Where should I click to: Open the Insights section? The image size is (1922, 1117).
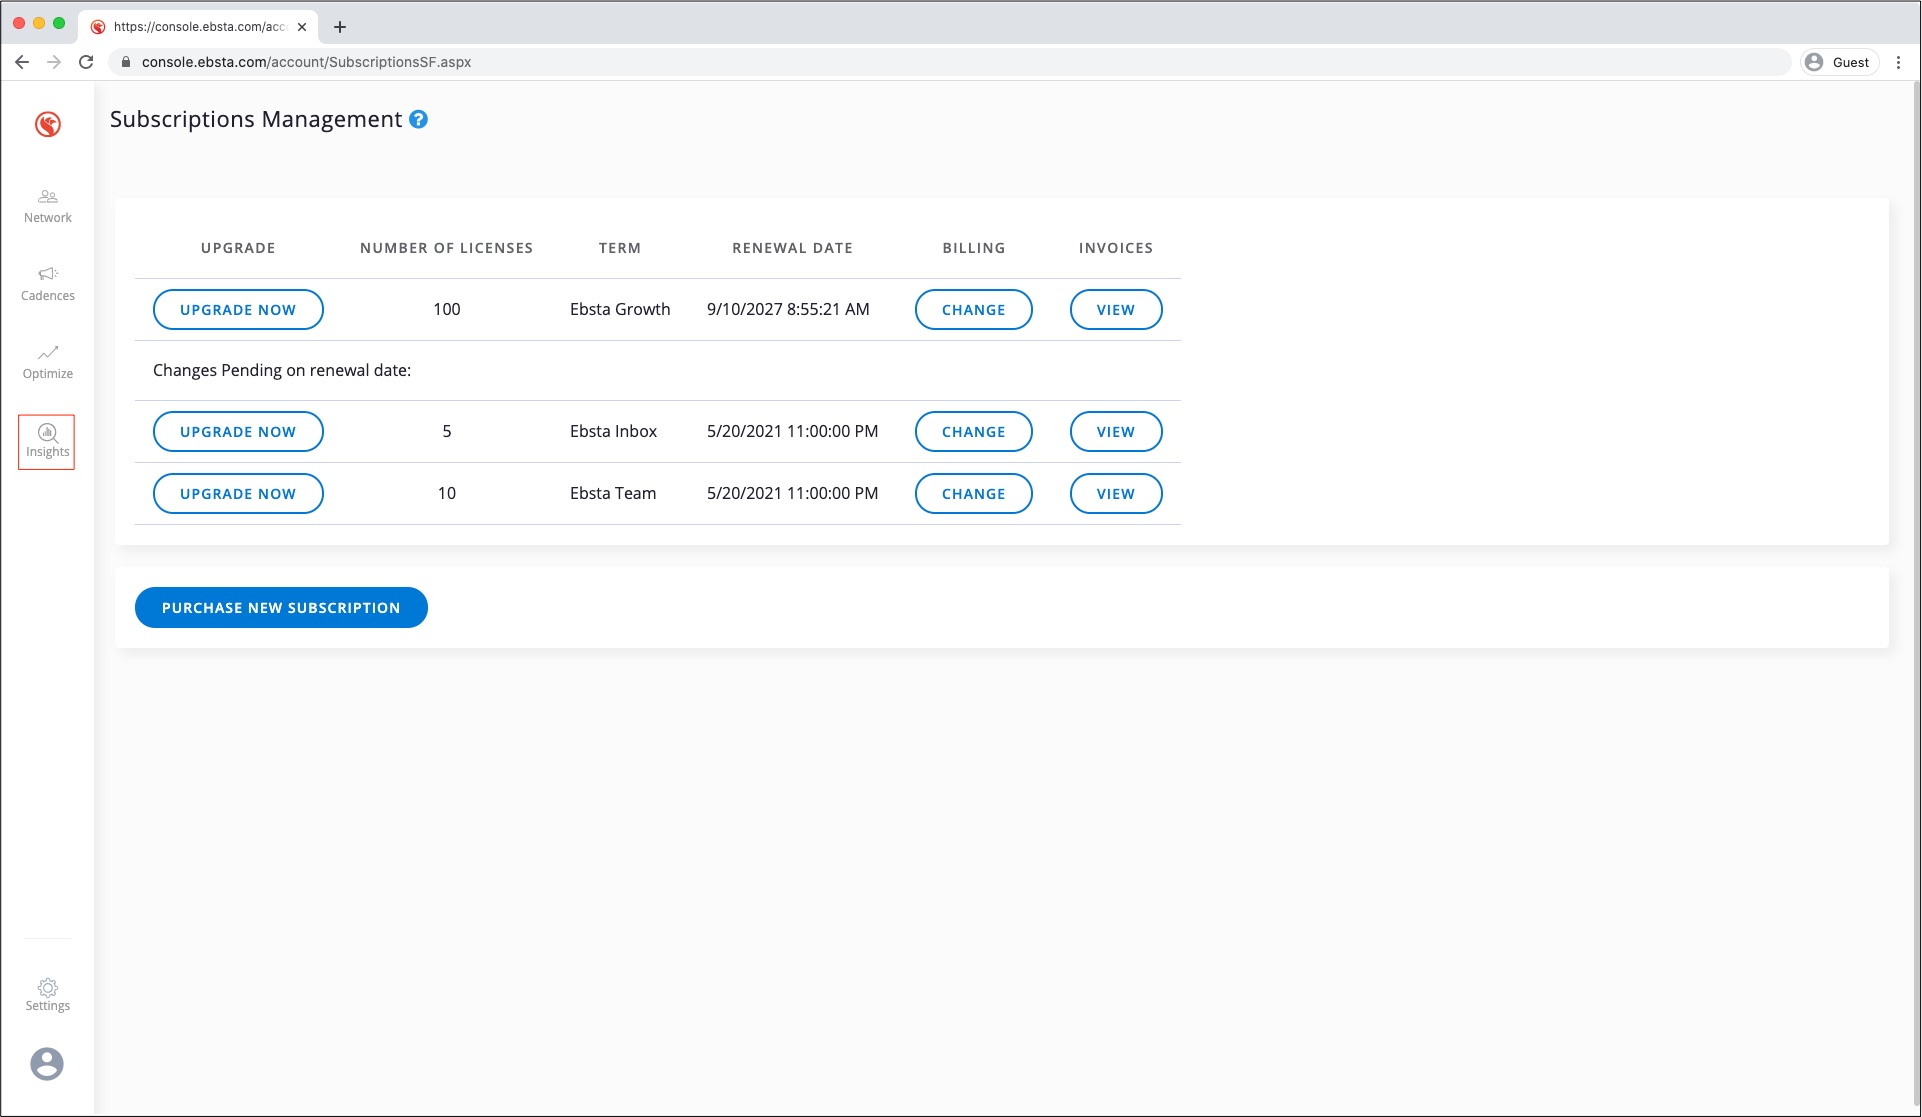pos(47,441)
